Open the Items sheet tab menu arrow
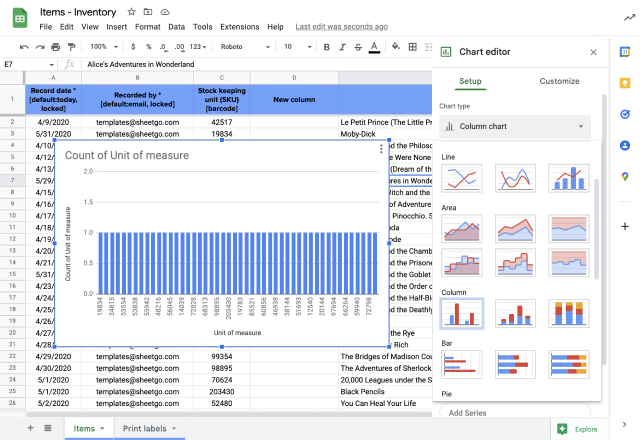Viewport: 640px width, 440px height. 102,429
